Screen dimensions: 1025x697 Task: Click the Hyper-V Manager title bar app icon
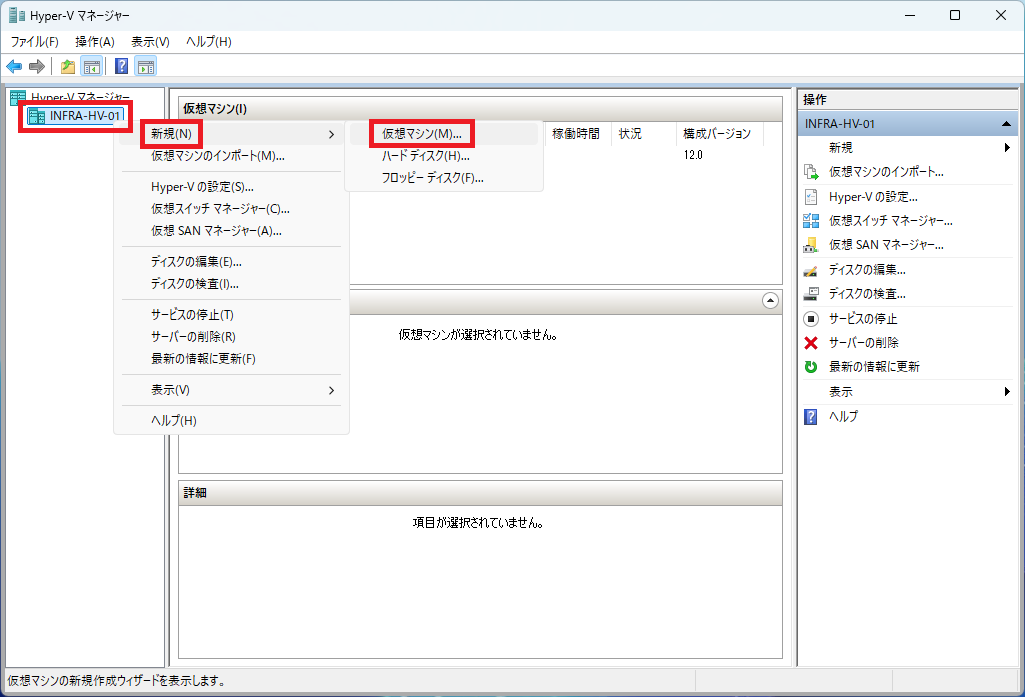click(x=16, y=15)
